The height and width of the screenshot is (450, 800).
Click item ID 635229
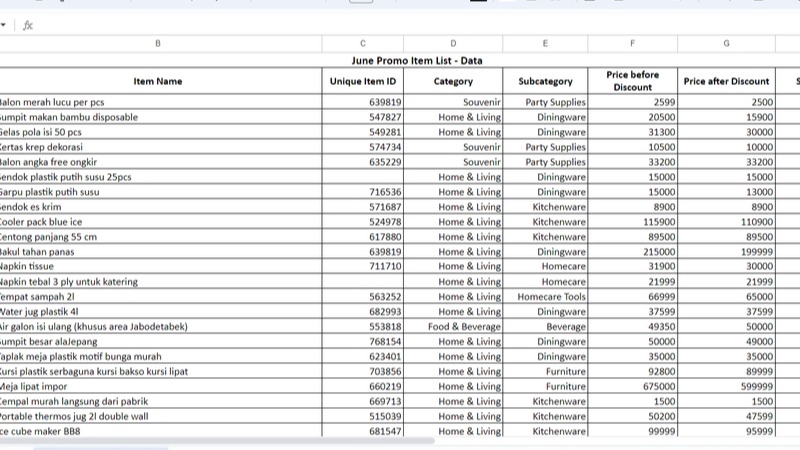pyautogui.click(x=363, y=162)
